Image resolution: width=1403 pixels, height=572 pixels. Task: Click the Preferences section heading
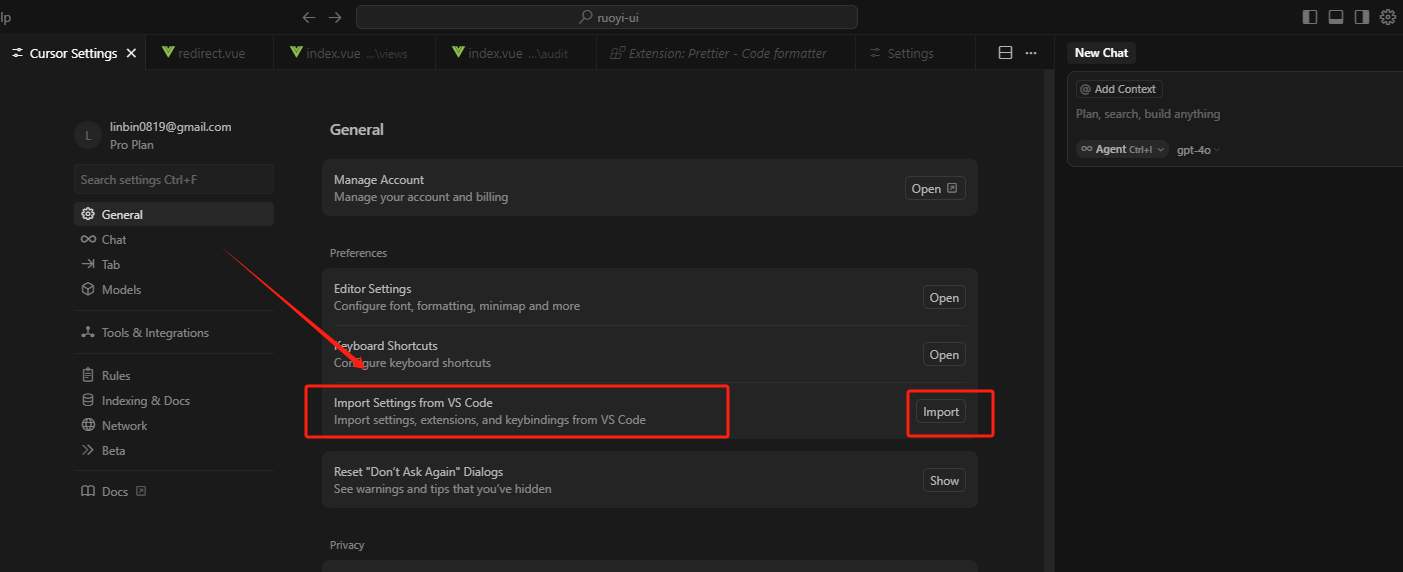pyautogui.click(x=358, y=253)
